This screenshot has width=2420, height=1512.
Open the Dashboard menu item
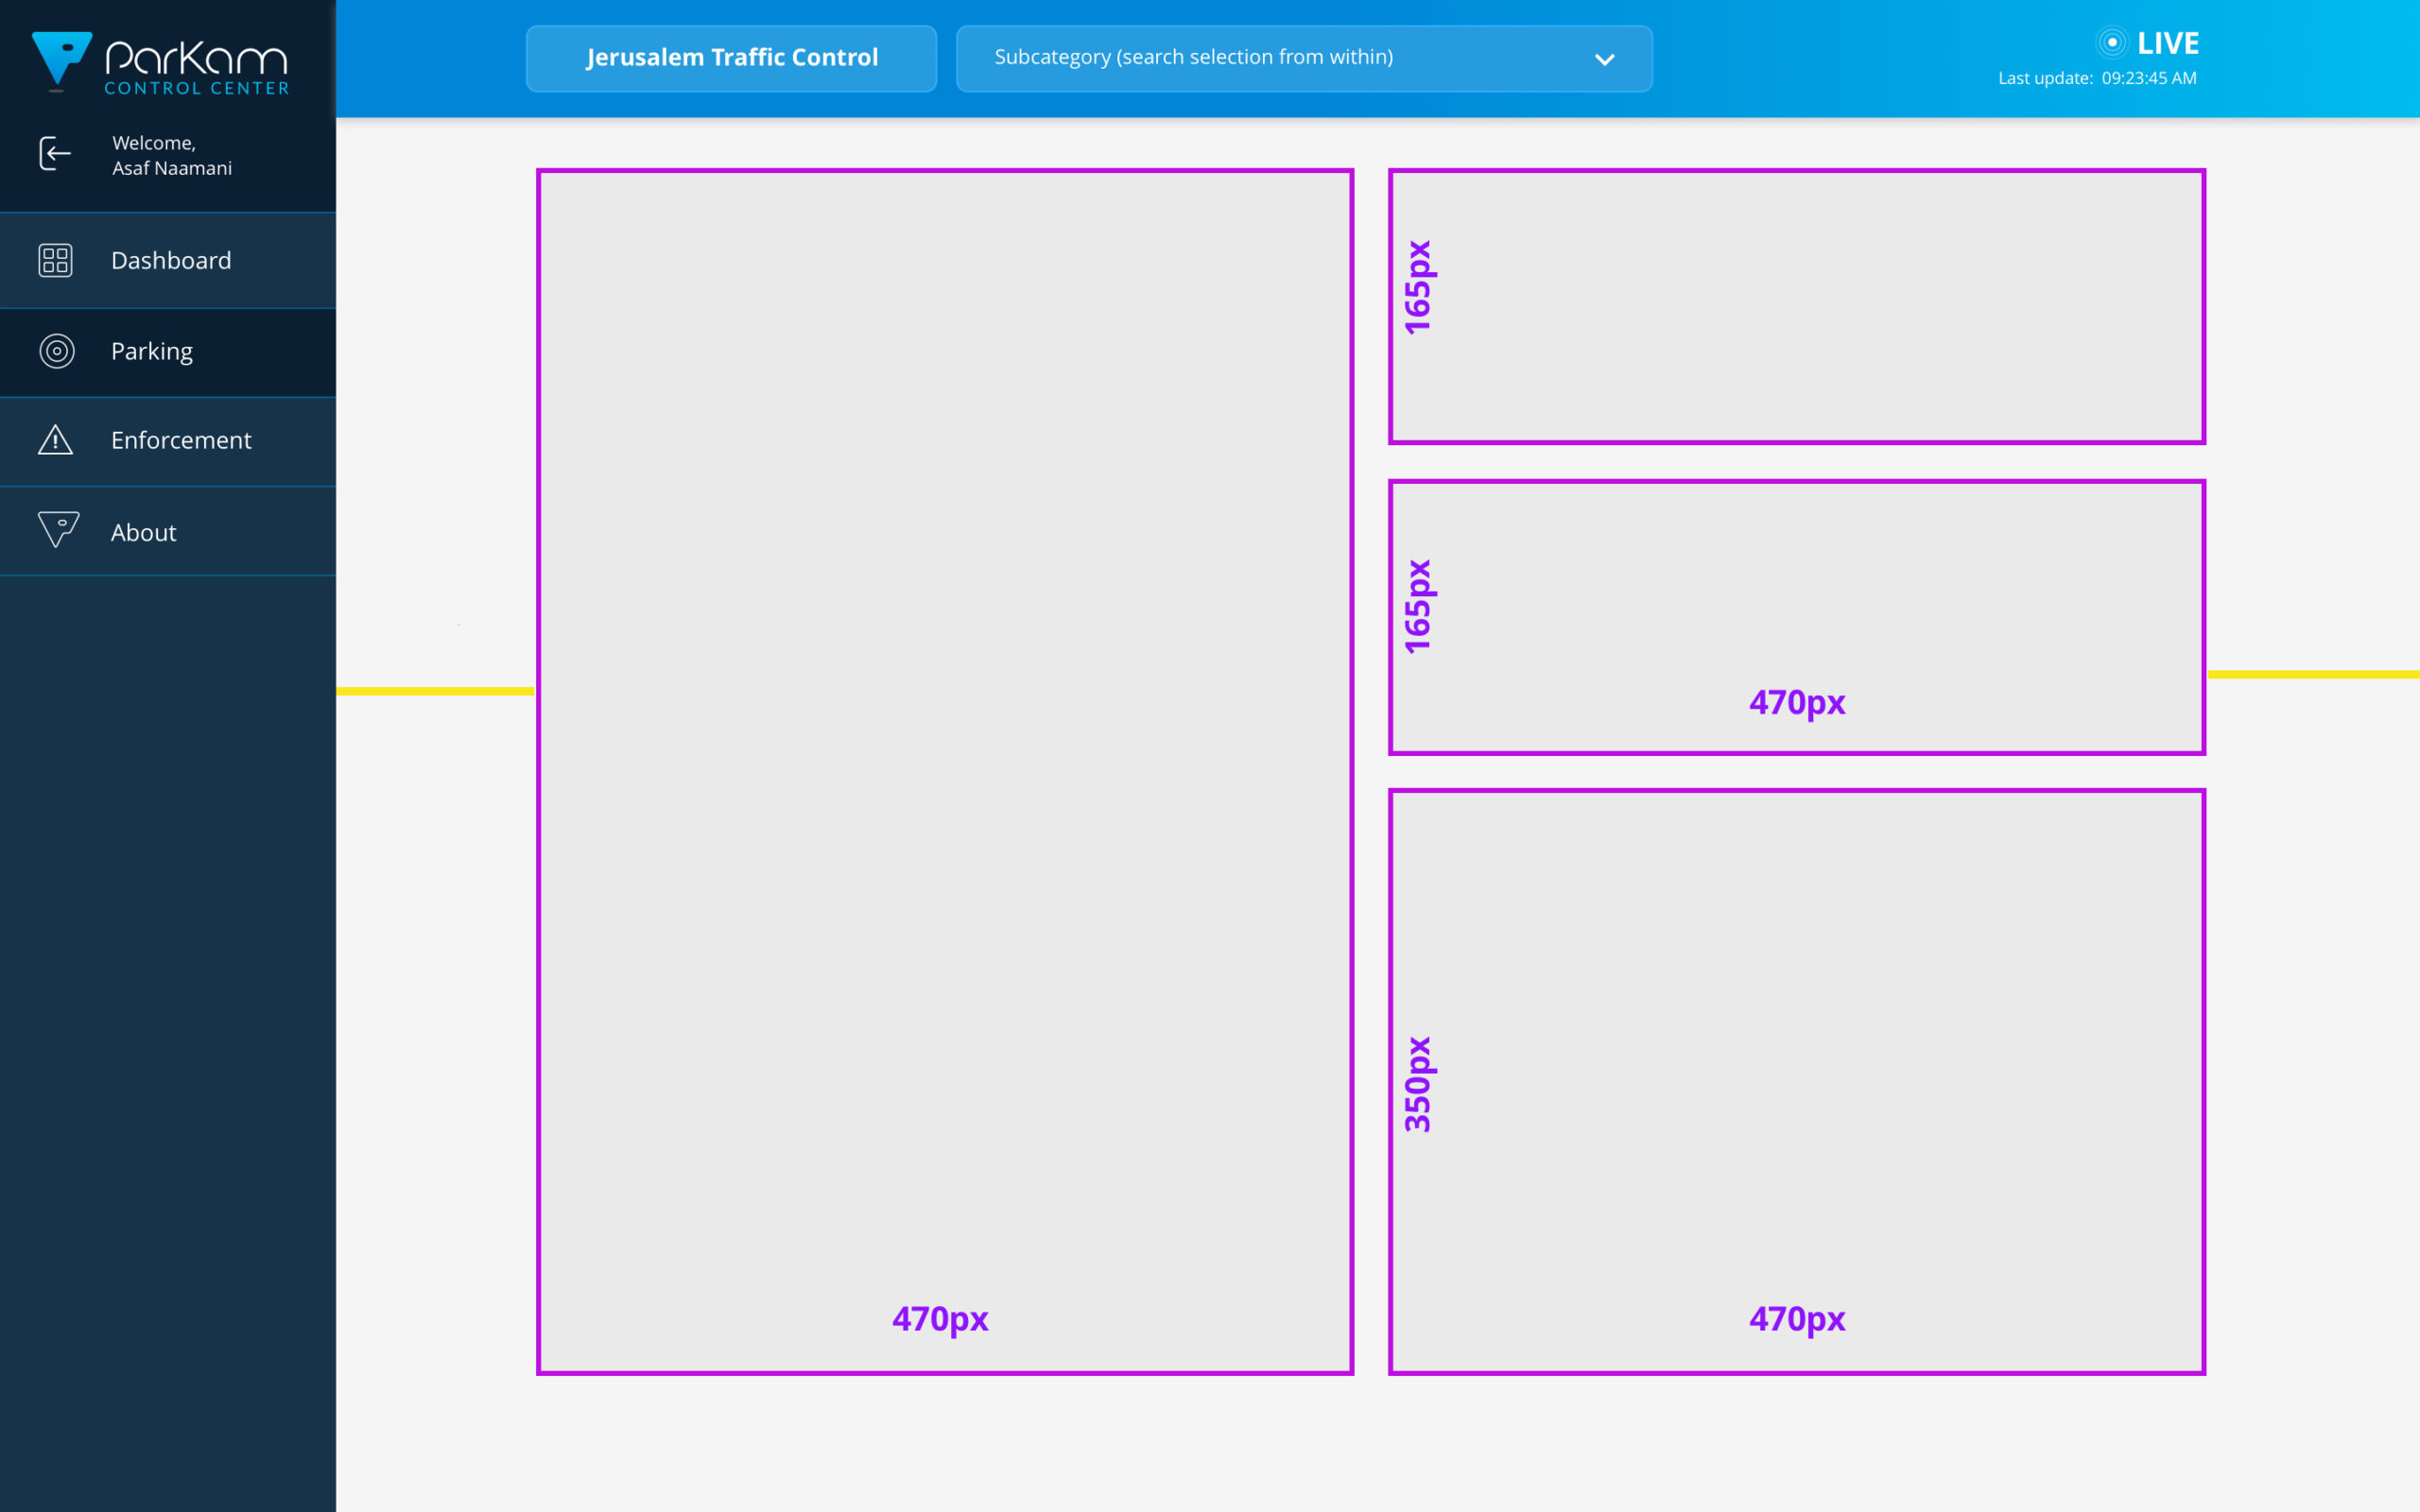pyautogui.click(x=168, y=261)
